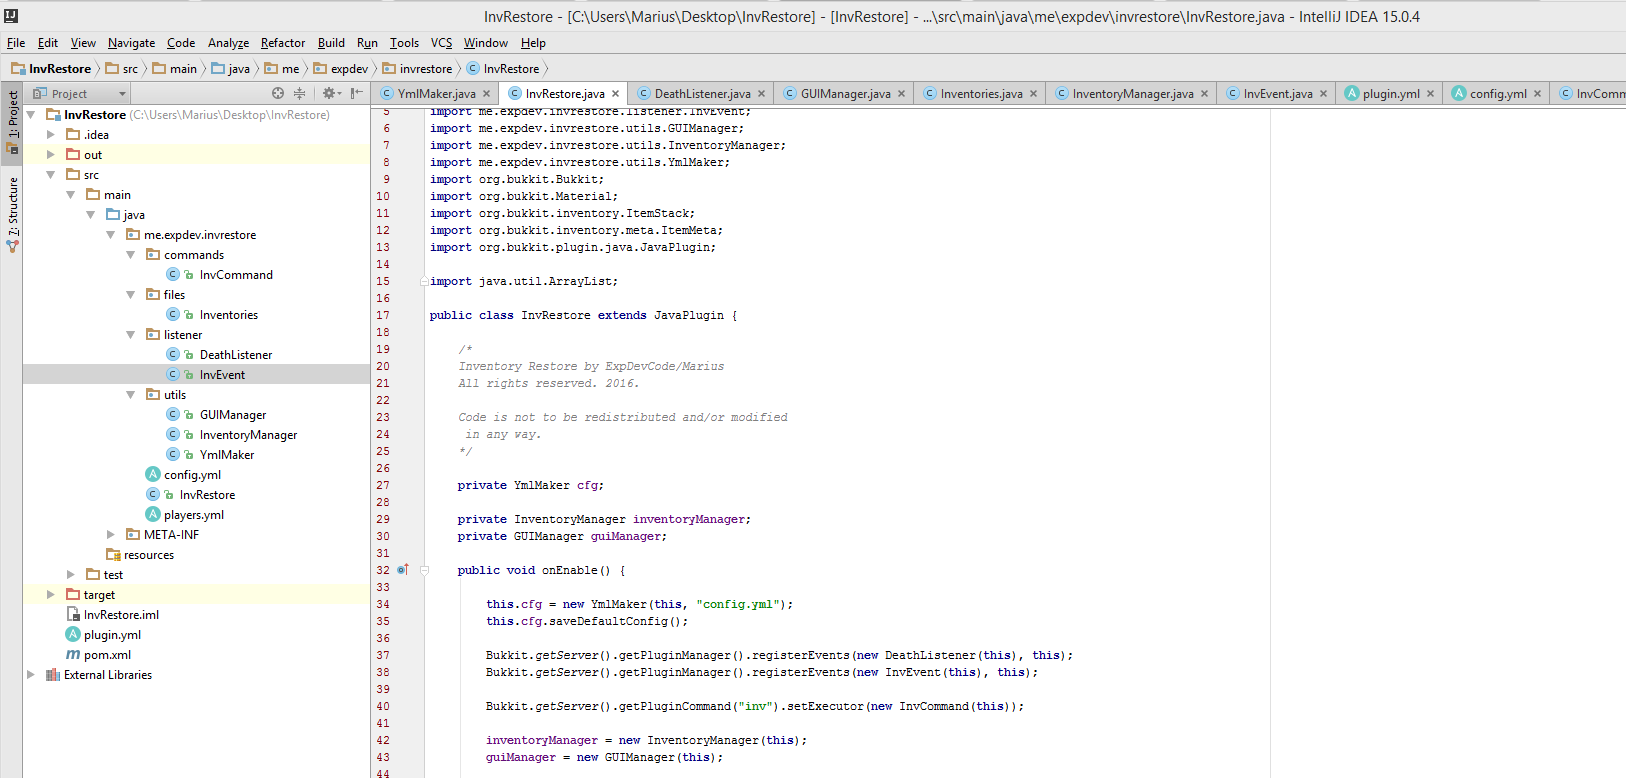Click the InvCommand class icon in tree
The image size is (1626, 778).
click(x=173, y=274)
